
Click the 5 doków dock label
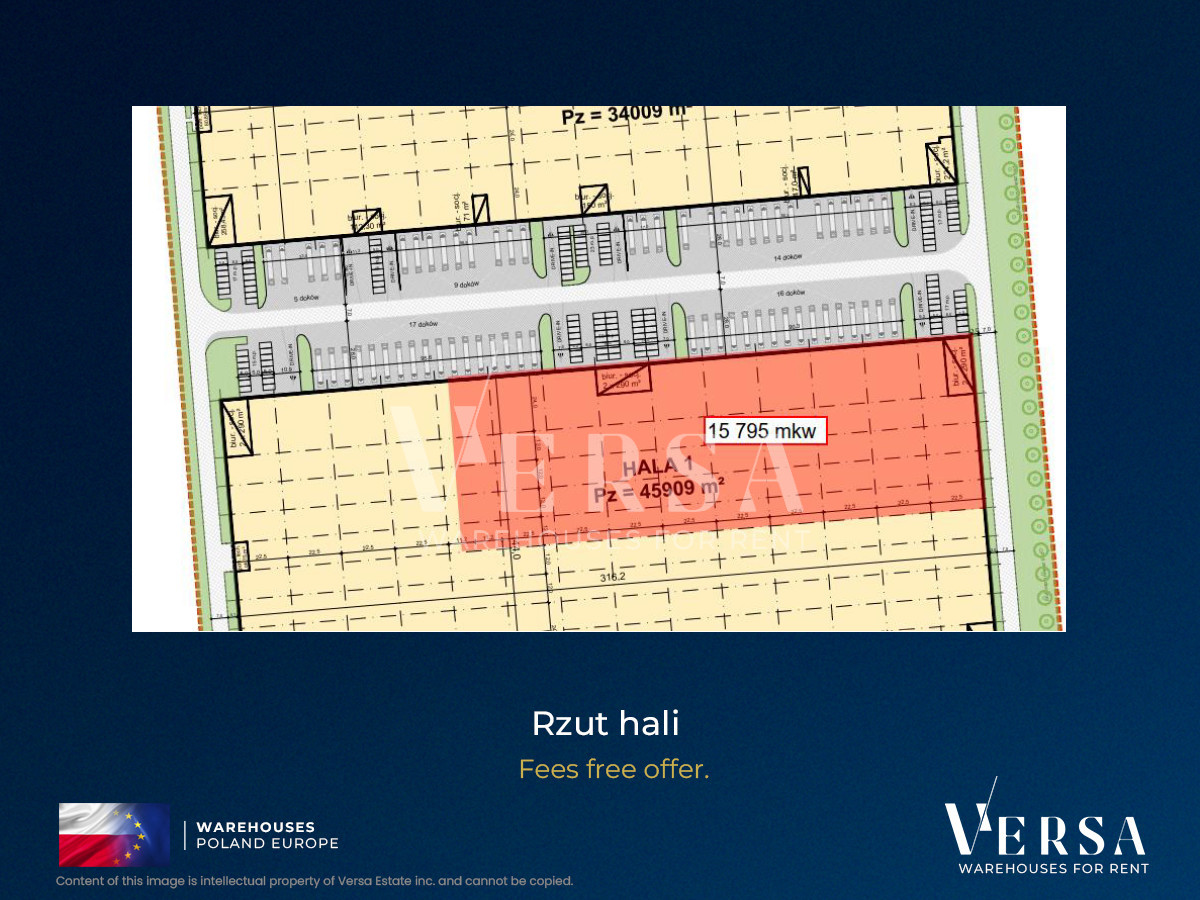pos(303,298)
